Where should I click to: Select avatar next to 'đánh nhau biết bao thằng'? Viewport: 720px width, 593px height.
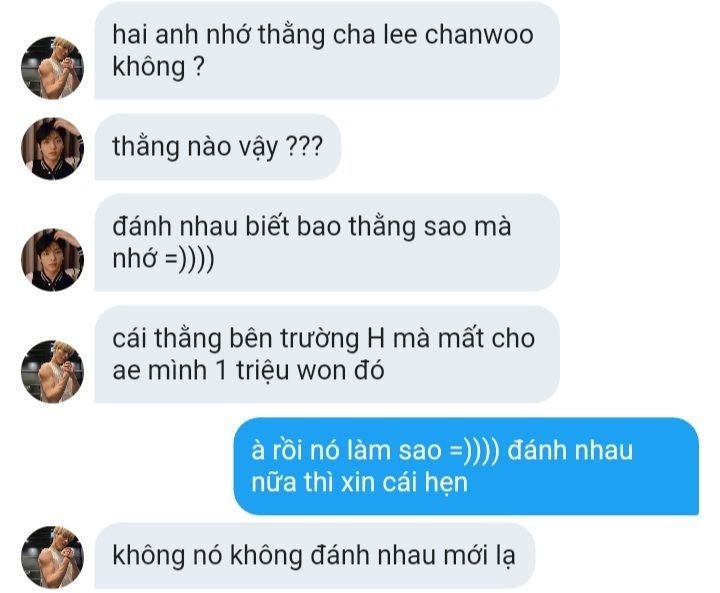pos(52,260)
